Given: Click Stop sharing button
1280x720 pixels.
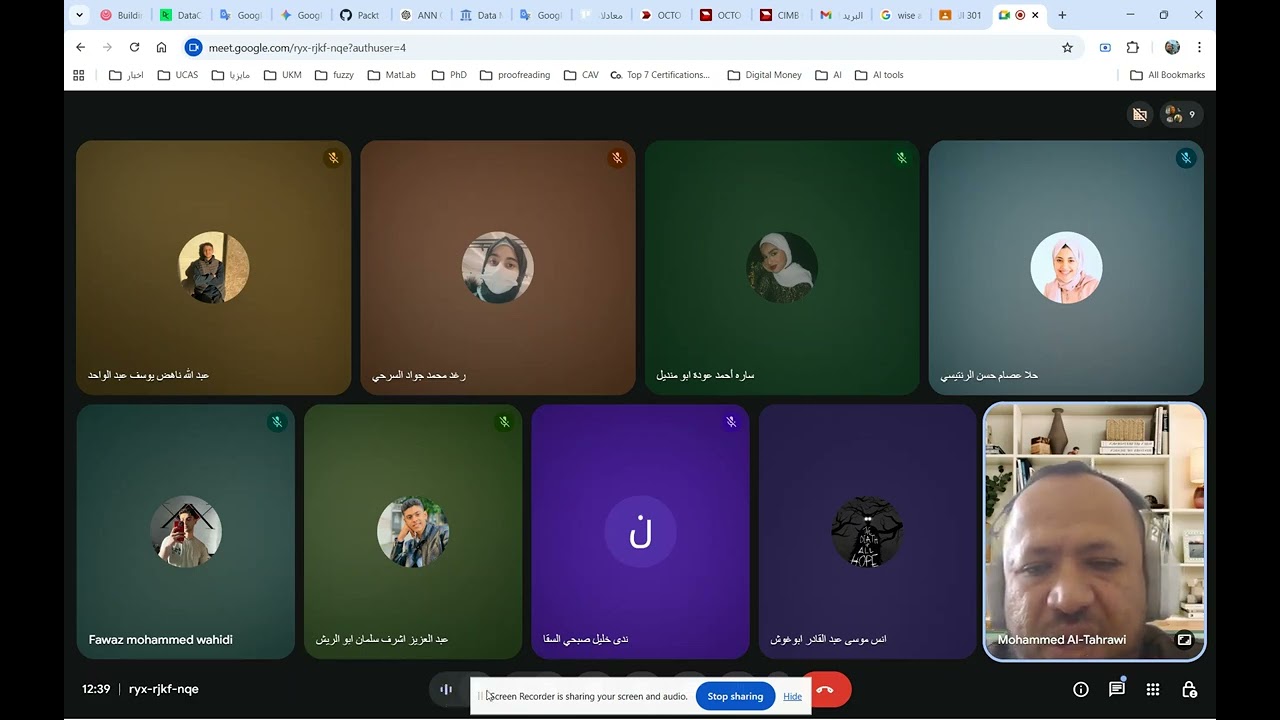Looking at the screenshot, I should [735, 696].
